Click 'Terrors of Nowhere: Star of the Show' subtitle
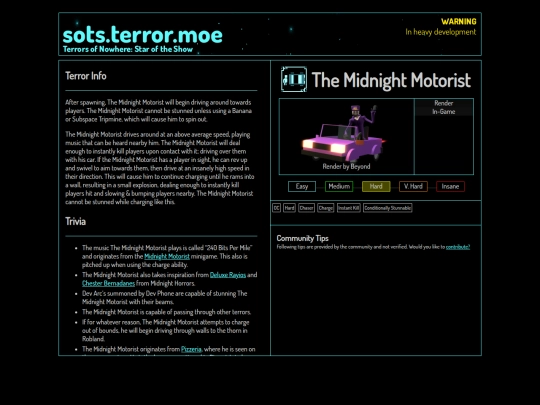This screenshot has height=405, width=540. (x=128, y=49)
